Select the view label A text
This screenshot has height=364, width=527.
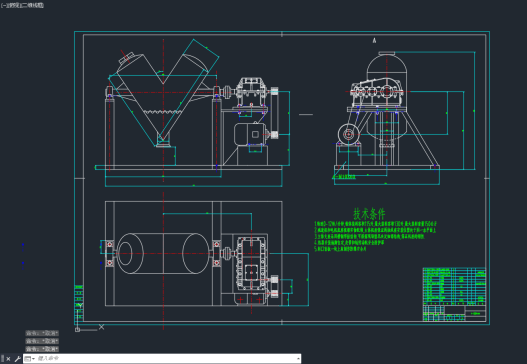point(374,41)
